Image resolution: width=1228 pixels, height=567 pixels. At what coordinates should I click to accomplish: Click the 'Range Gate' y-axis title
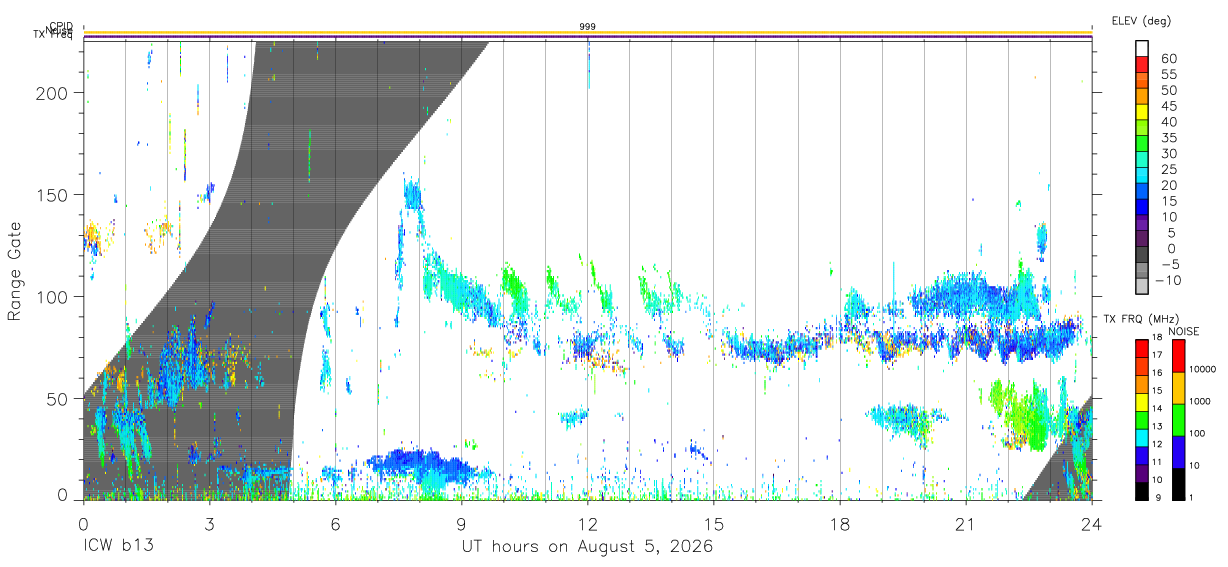(15, 272)
